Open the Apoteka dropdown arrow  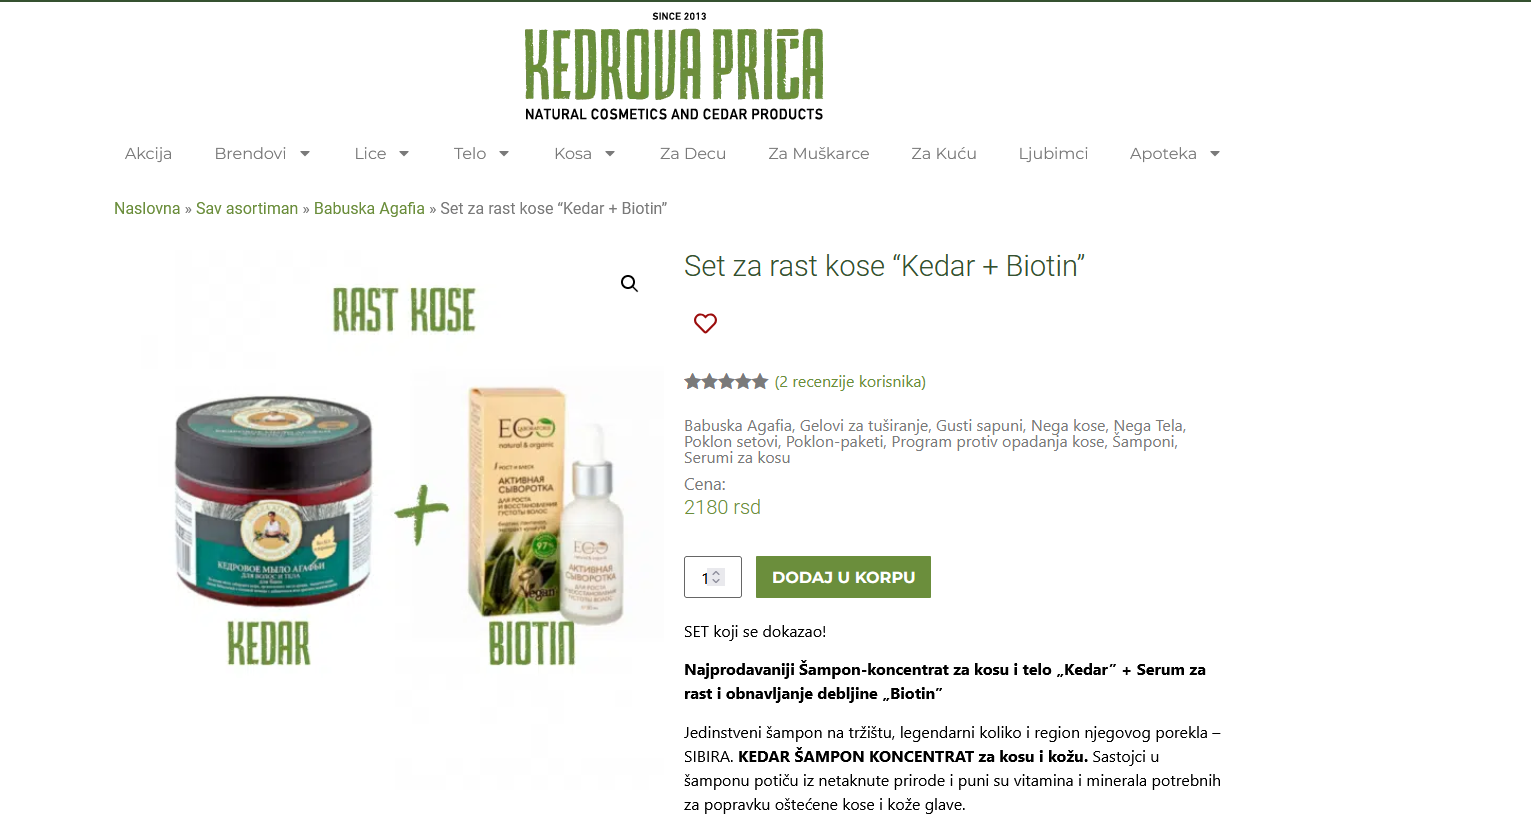(x=1215, y=154)
